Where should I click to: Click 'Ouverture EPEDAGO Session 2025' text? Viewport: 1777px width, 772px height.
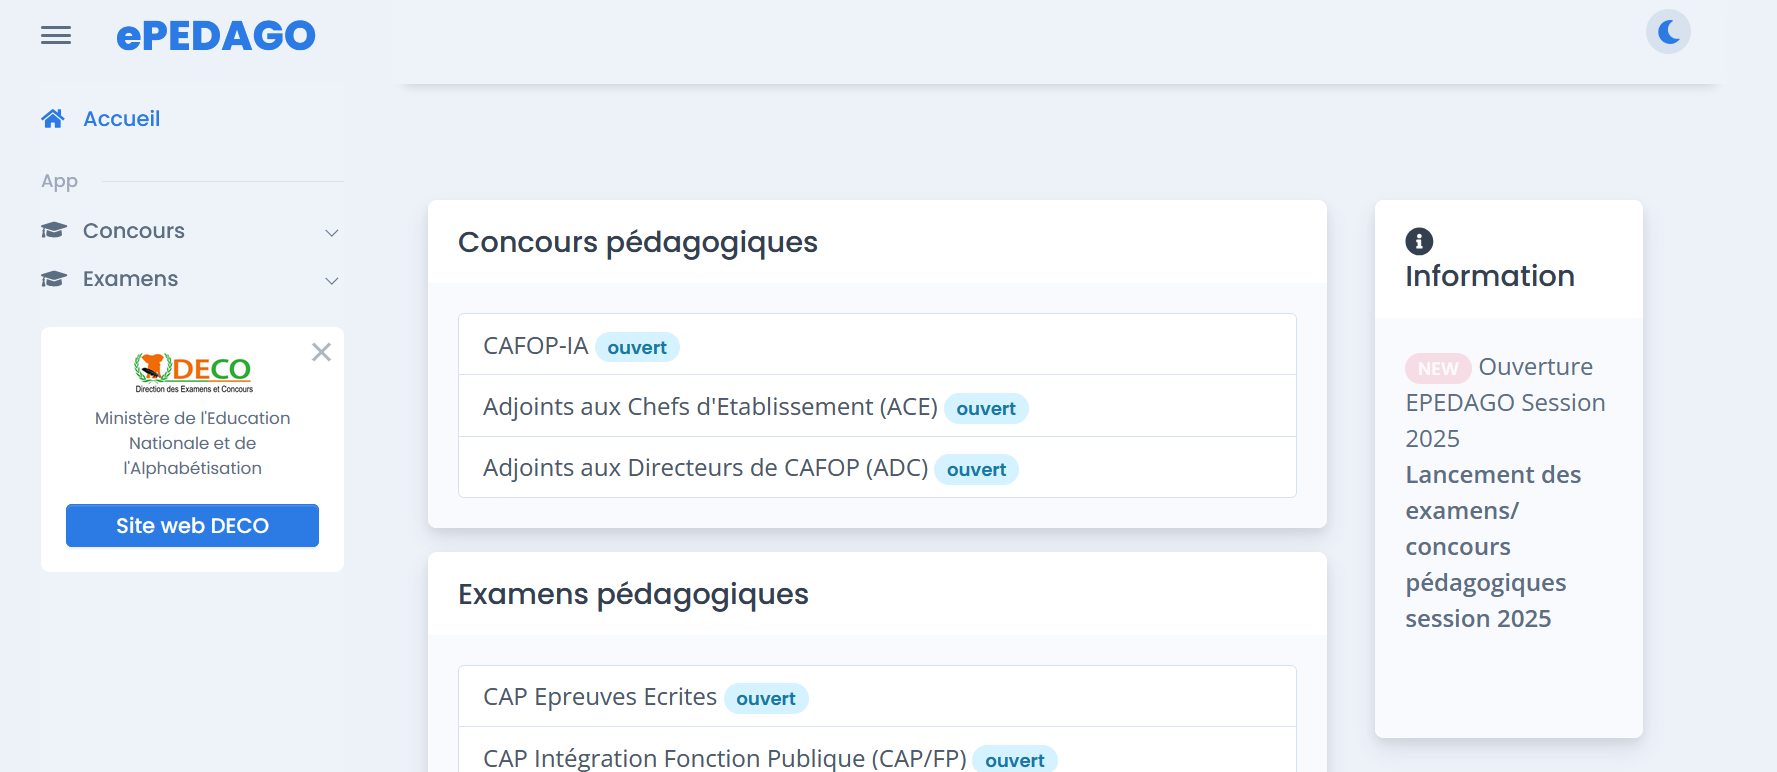click(1505, 403)
